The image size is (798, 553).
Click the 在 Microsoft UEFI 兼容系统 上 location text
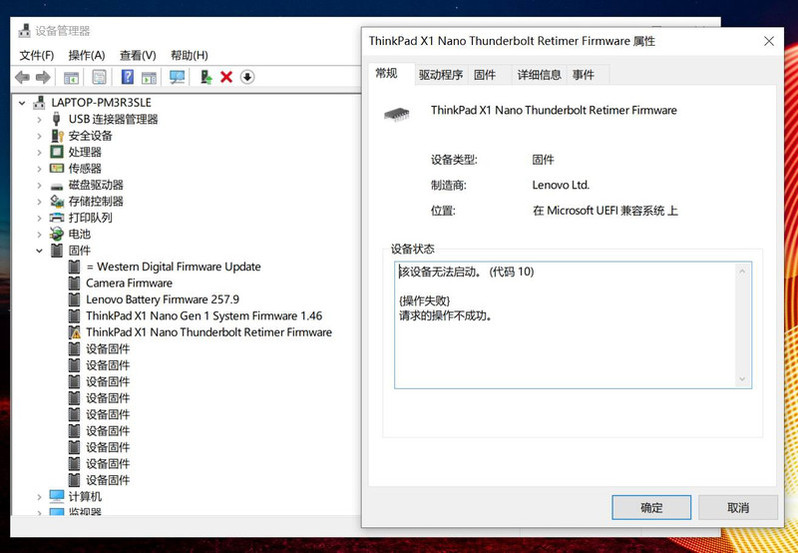click(x=605, y=211)
